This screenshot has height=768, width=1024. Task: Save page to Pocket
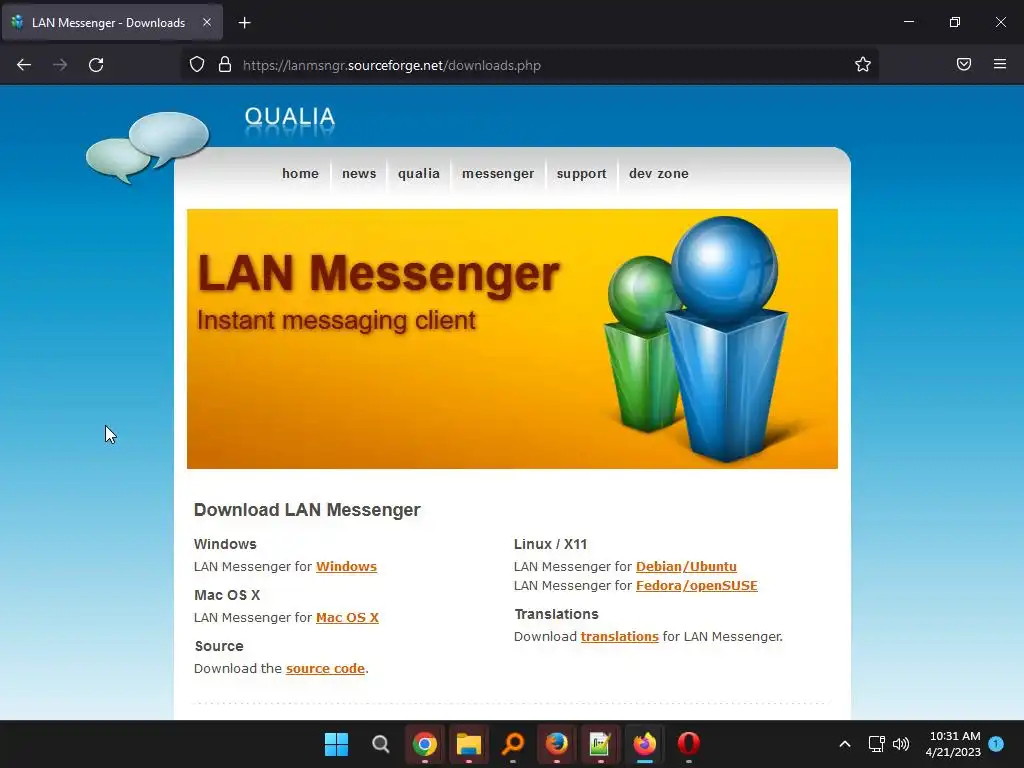[x=963, y=64]
